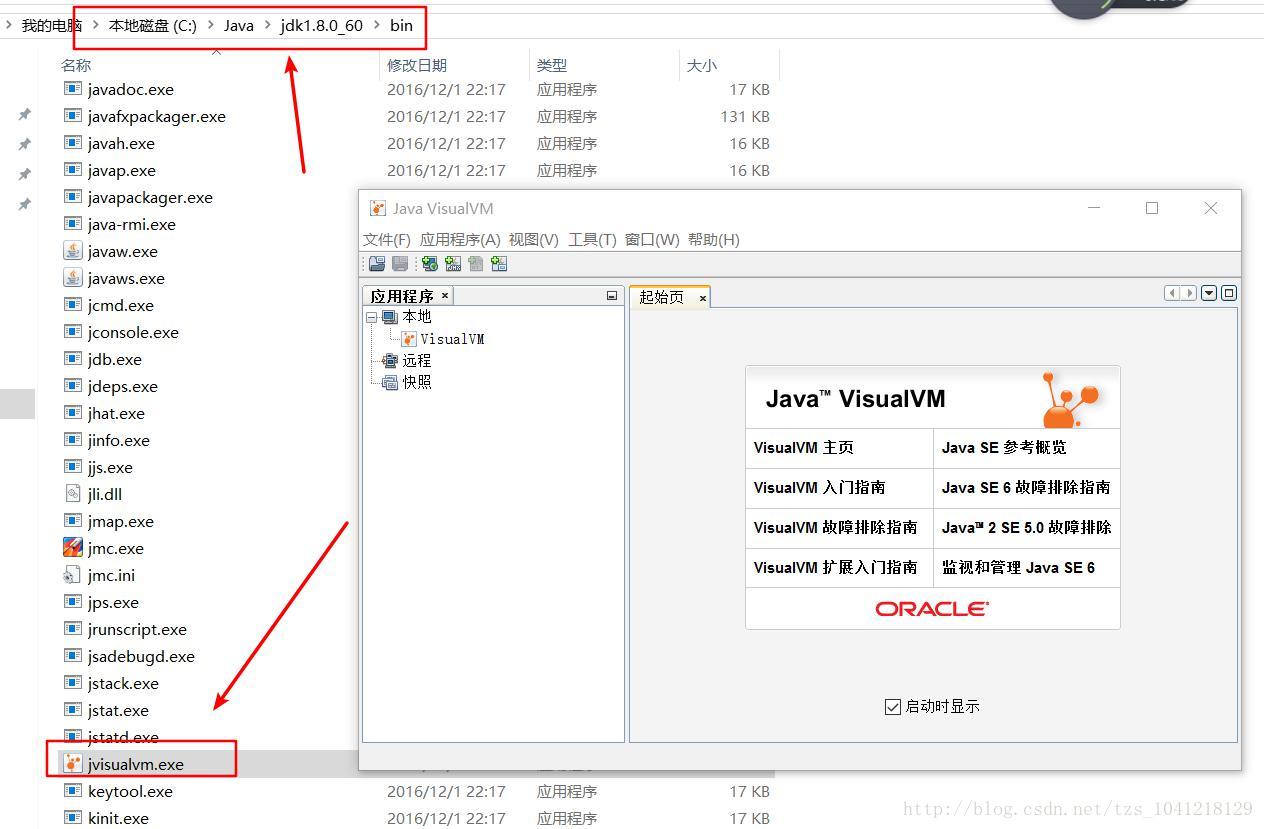The image size is (1264, 829).
Task: Select the 本地 (Local) node in applications tree
Action: pyautogui.click(x=417, y=317)
